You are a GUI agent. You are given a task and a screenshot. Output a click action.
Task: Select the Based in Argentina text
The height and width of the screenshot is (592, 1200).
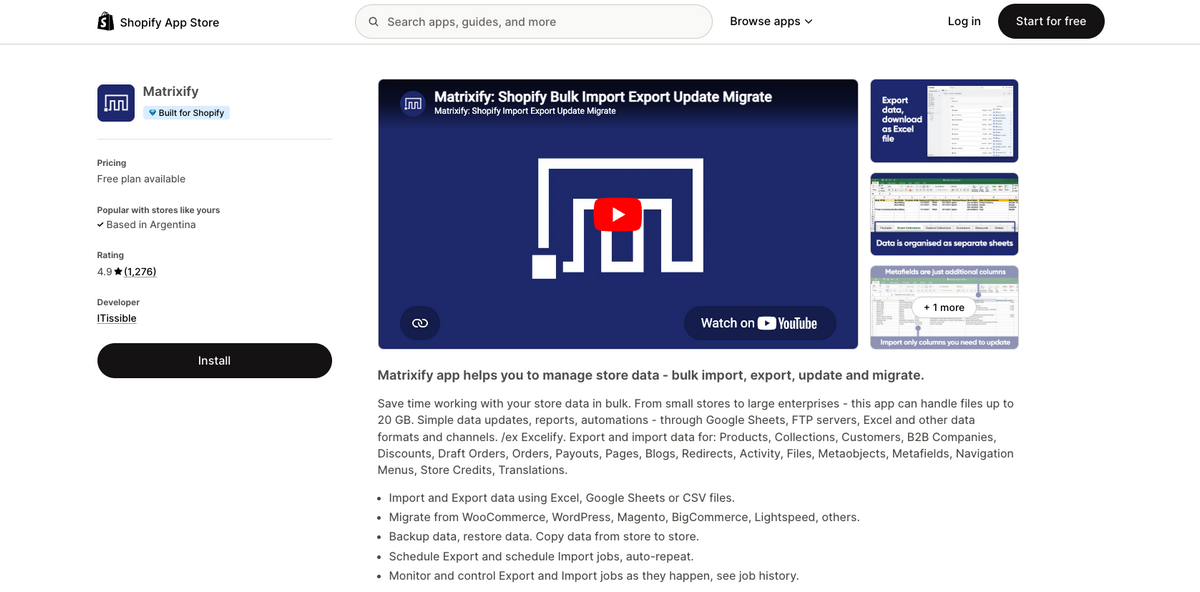(x=151, y=225)
